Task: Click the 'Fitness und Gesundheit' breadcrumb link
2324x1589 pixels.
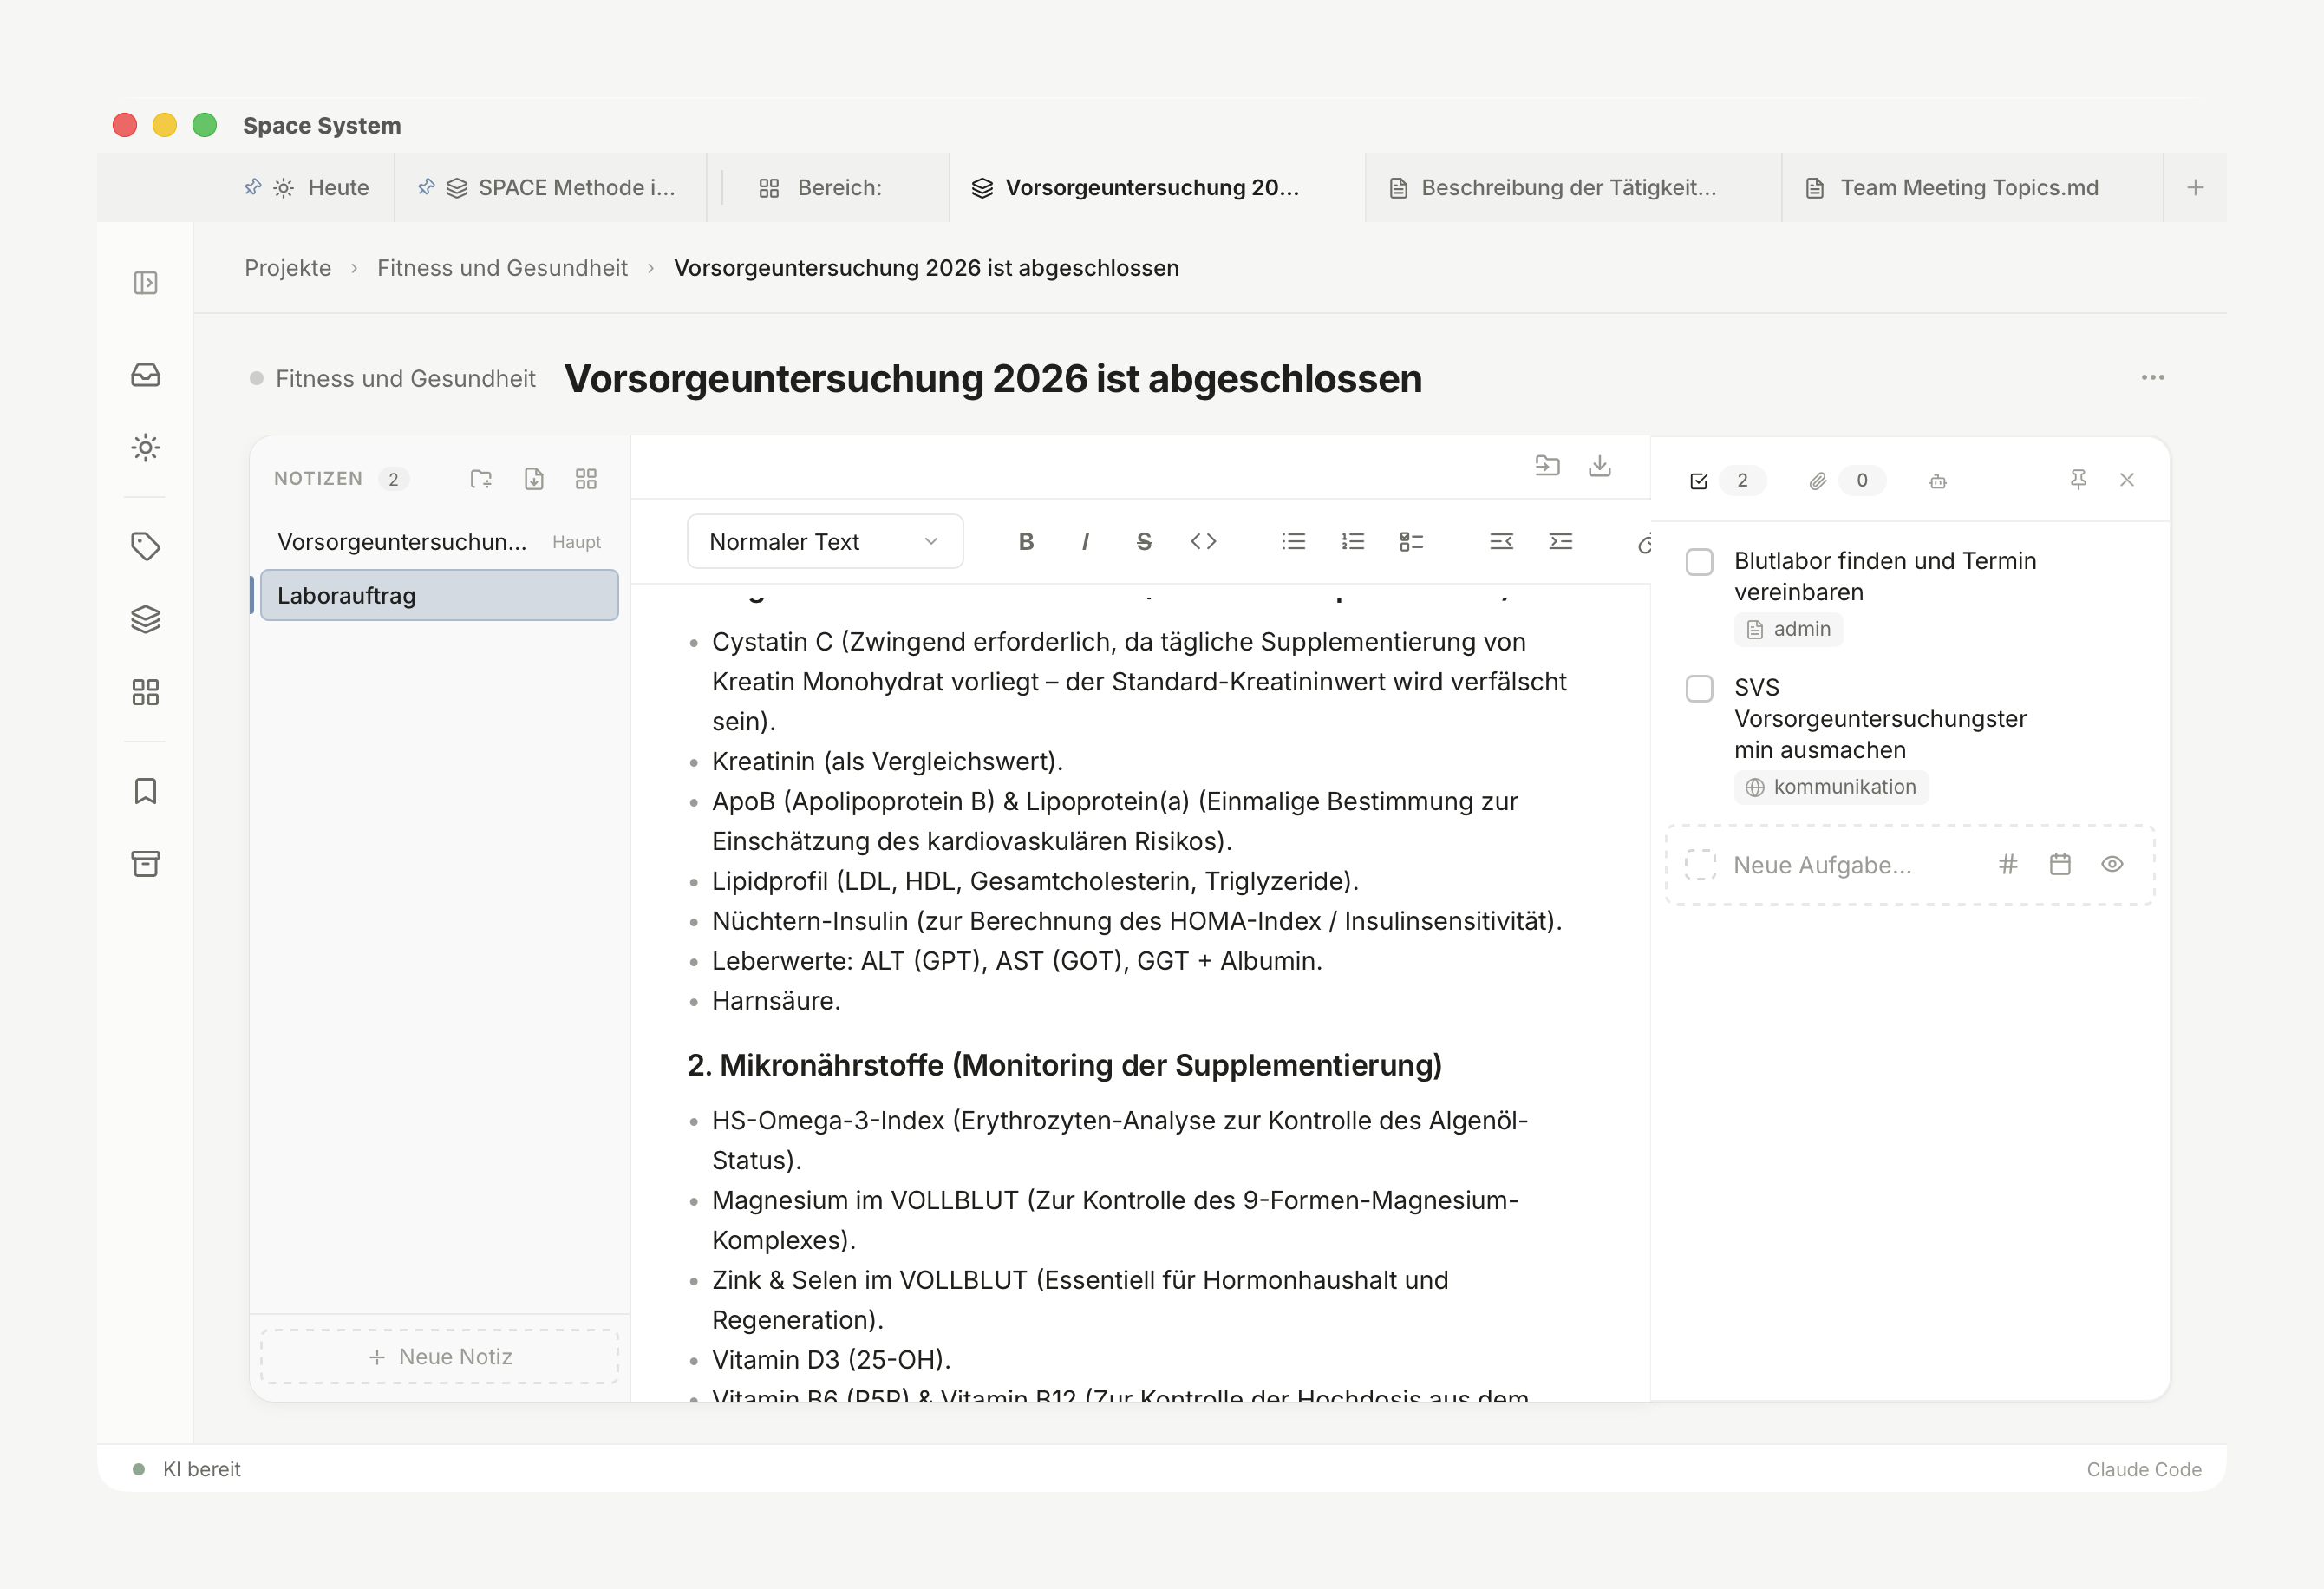Action: coord(502,268)
